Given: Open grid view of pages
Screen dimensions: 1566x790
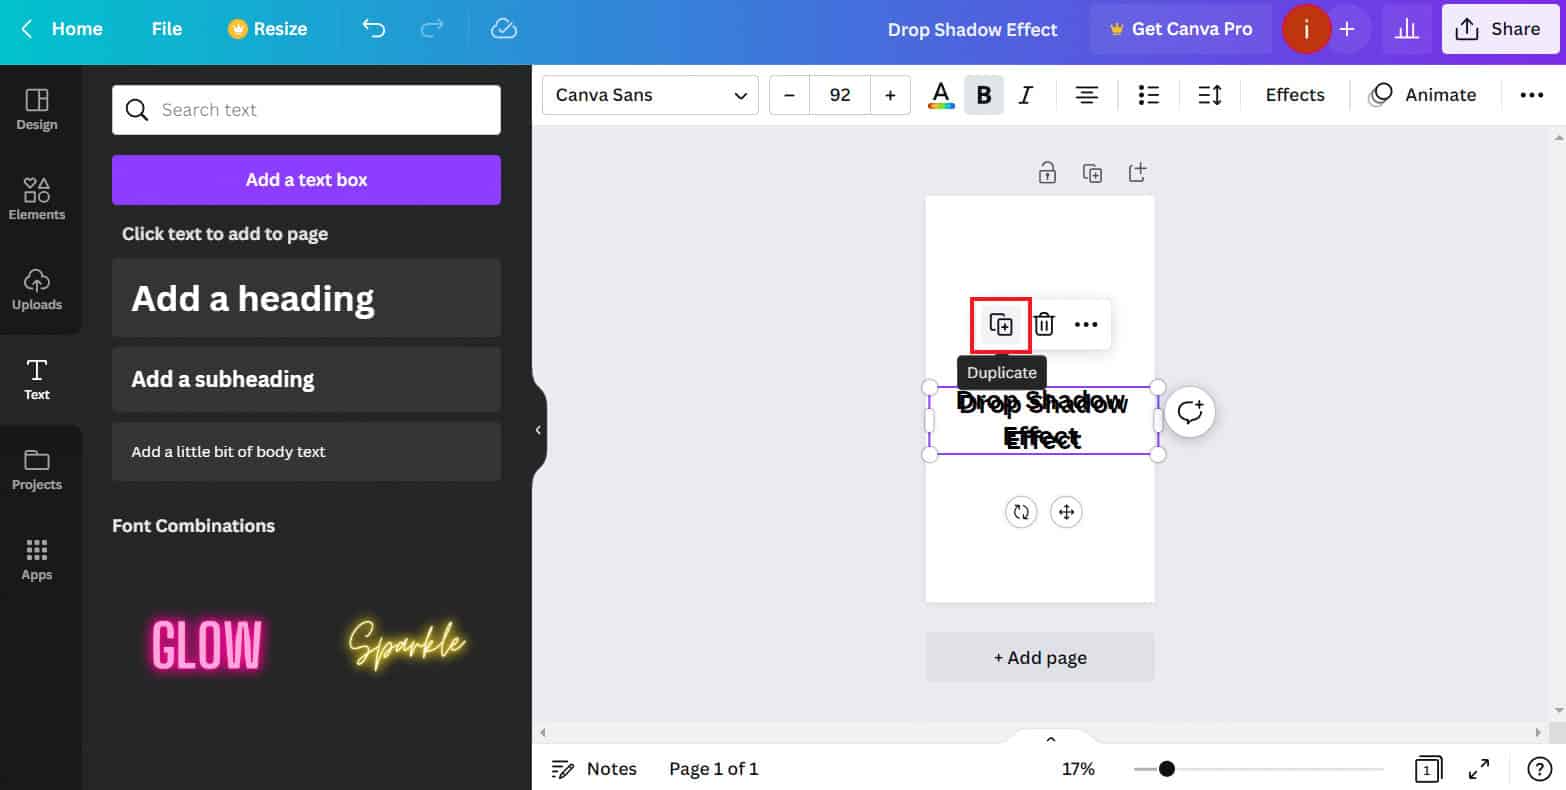Looking at the screenshot, I should click(x=1428, y=769).
